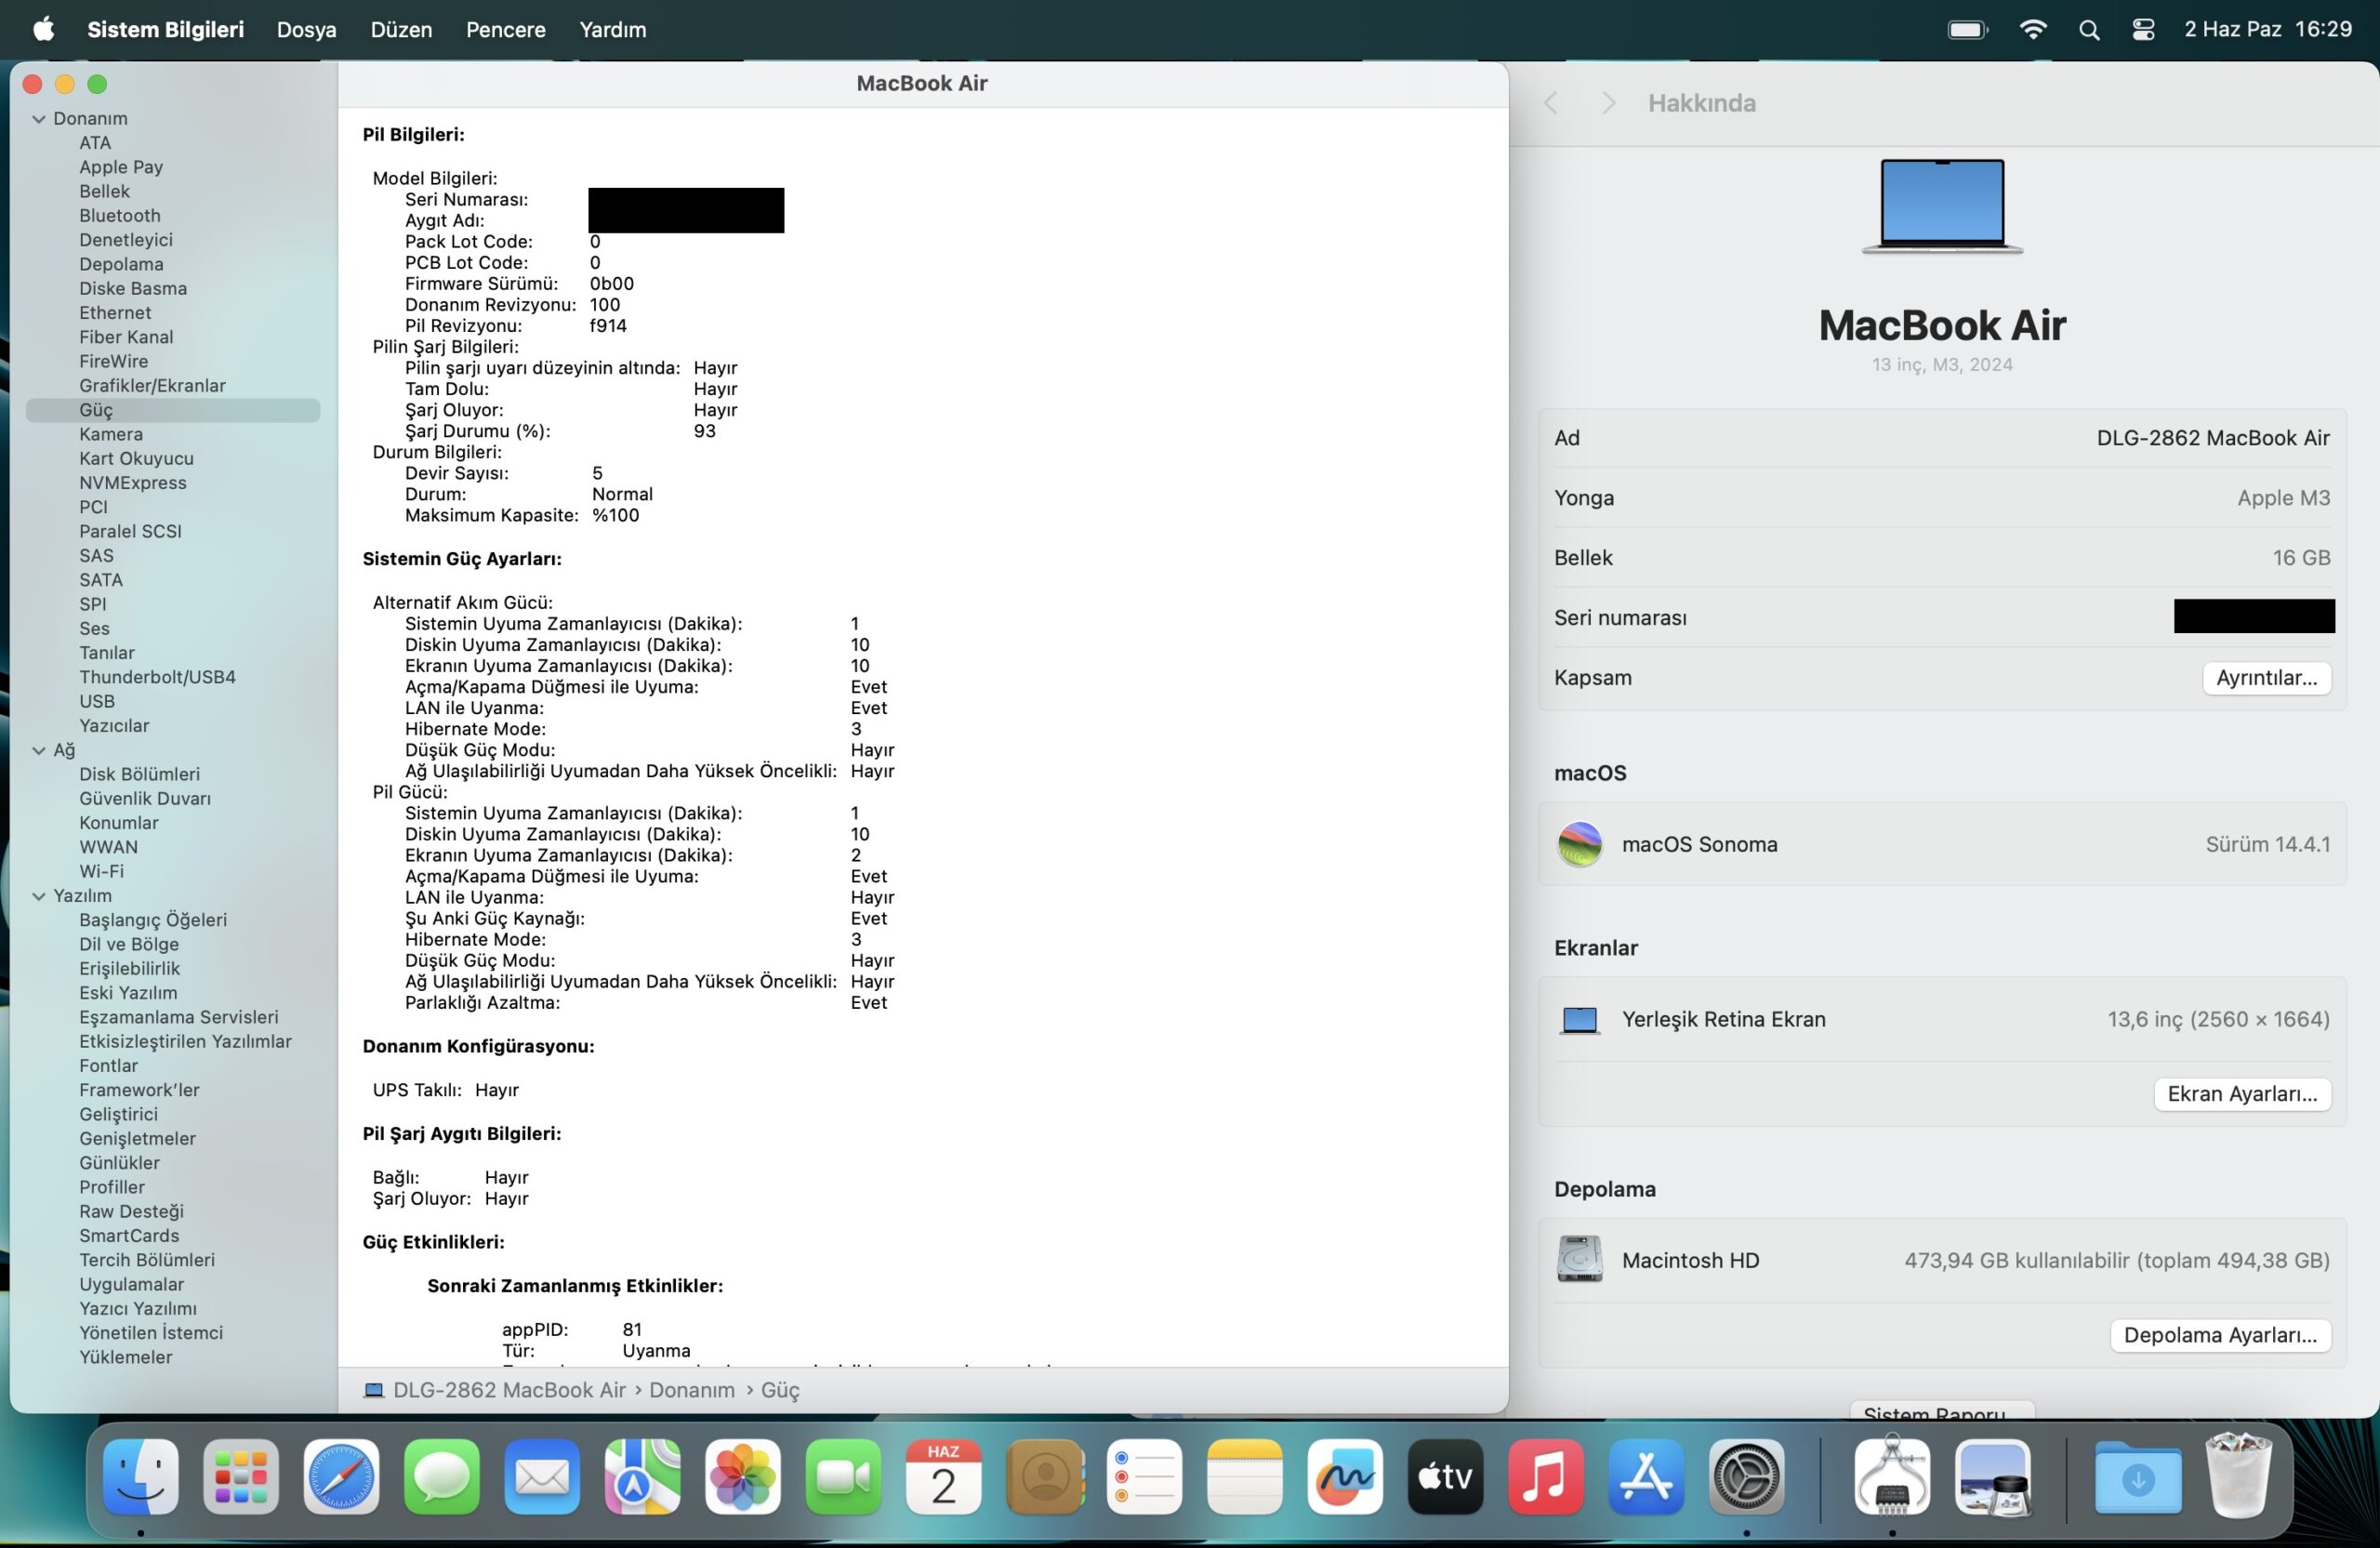
Task: Open Maps app in Dock
Action: (x=642, y=1477)
